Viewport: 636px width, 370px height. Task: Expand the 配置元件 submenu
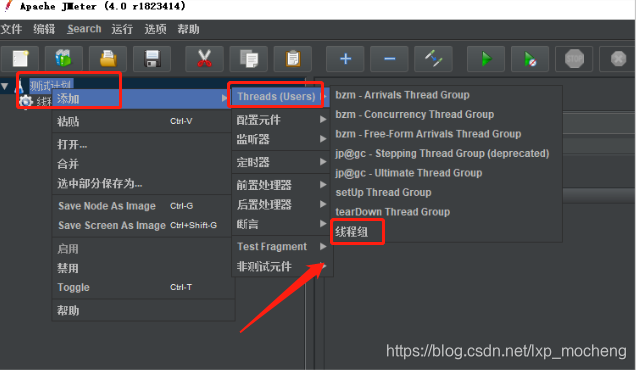(x=281, y=120)
